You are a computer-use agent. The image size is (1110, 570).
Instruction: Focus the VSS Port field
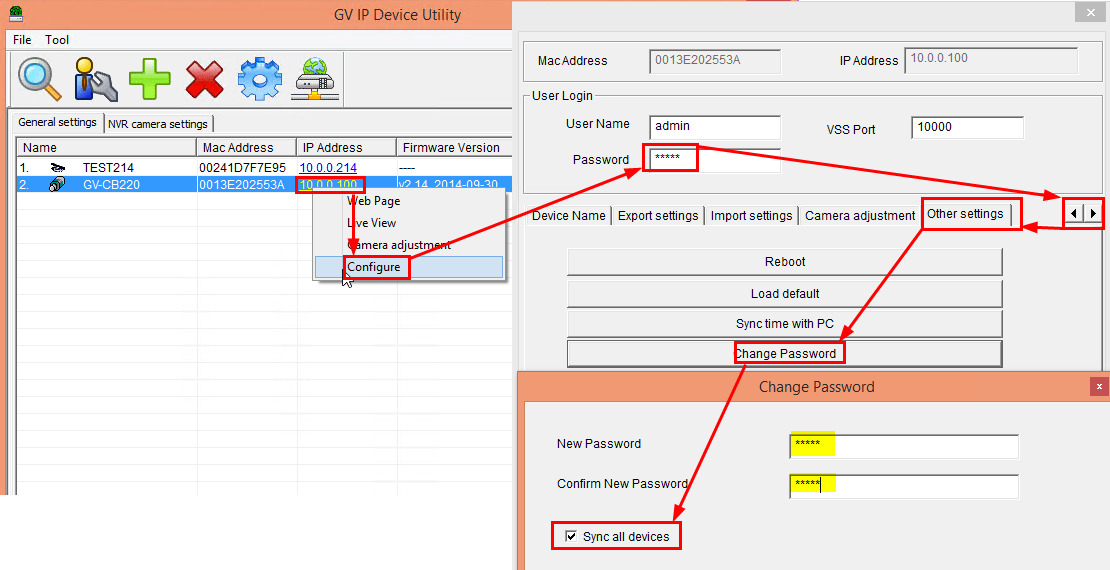968,127
